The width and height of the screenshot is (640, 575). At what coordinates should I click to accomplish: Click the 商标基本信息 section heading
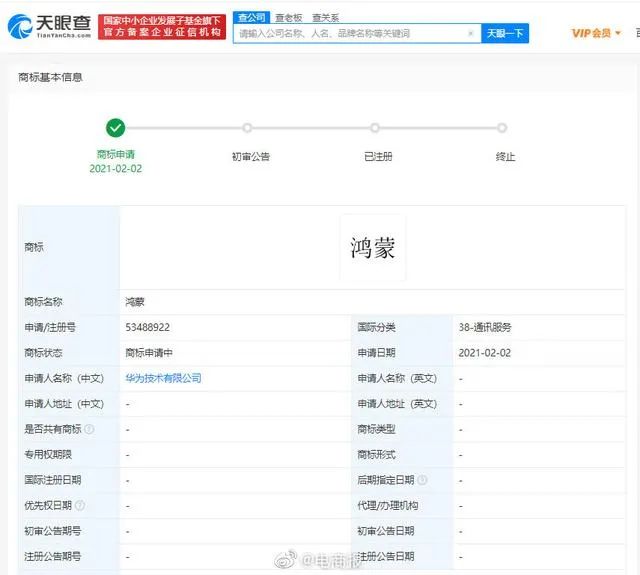50,77
